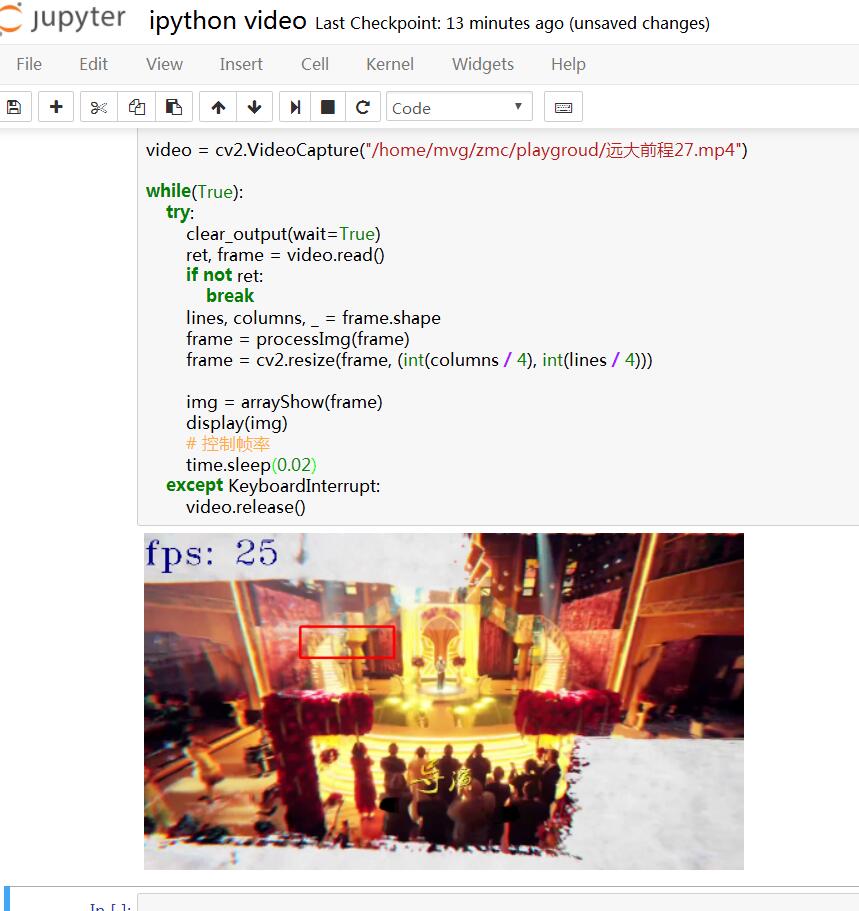The image size is (859, 911).
Task: Open the Kernel menu
Action: 389,64
